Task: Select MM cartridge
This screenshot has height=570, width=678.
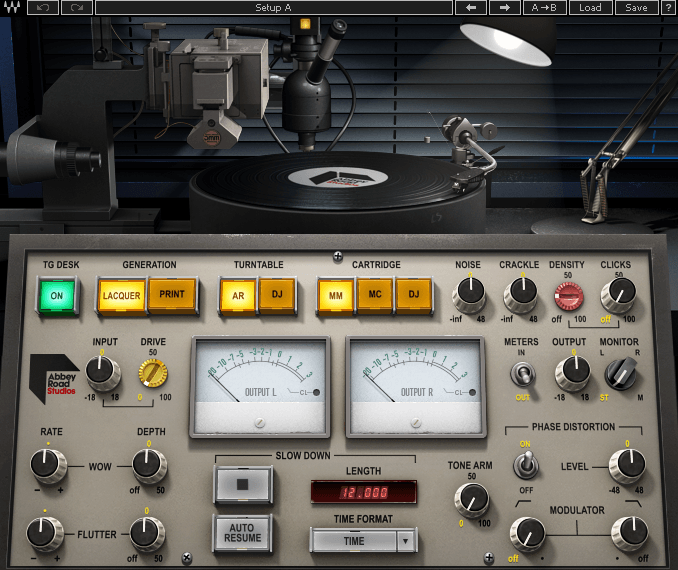Action: coord(336,296)
